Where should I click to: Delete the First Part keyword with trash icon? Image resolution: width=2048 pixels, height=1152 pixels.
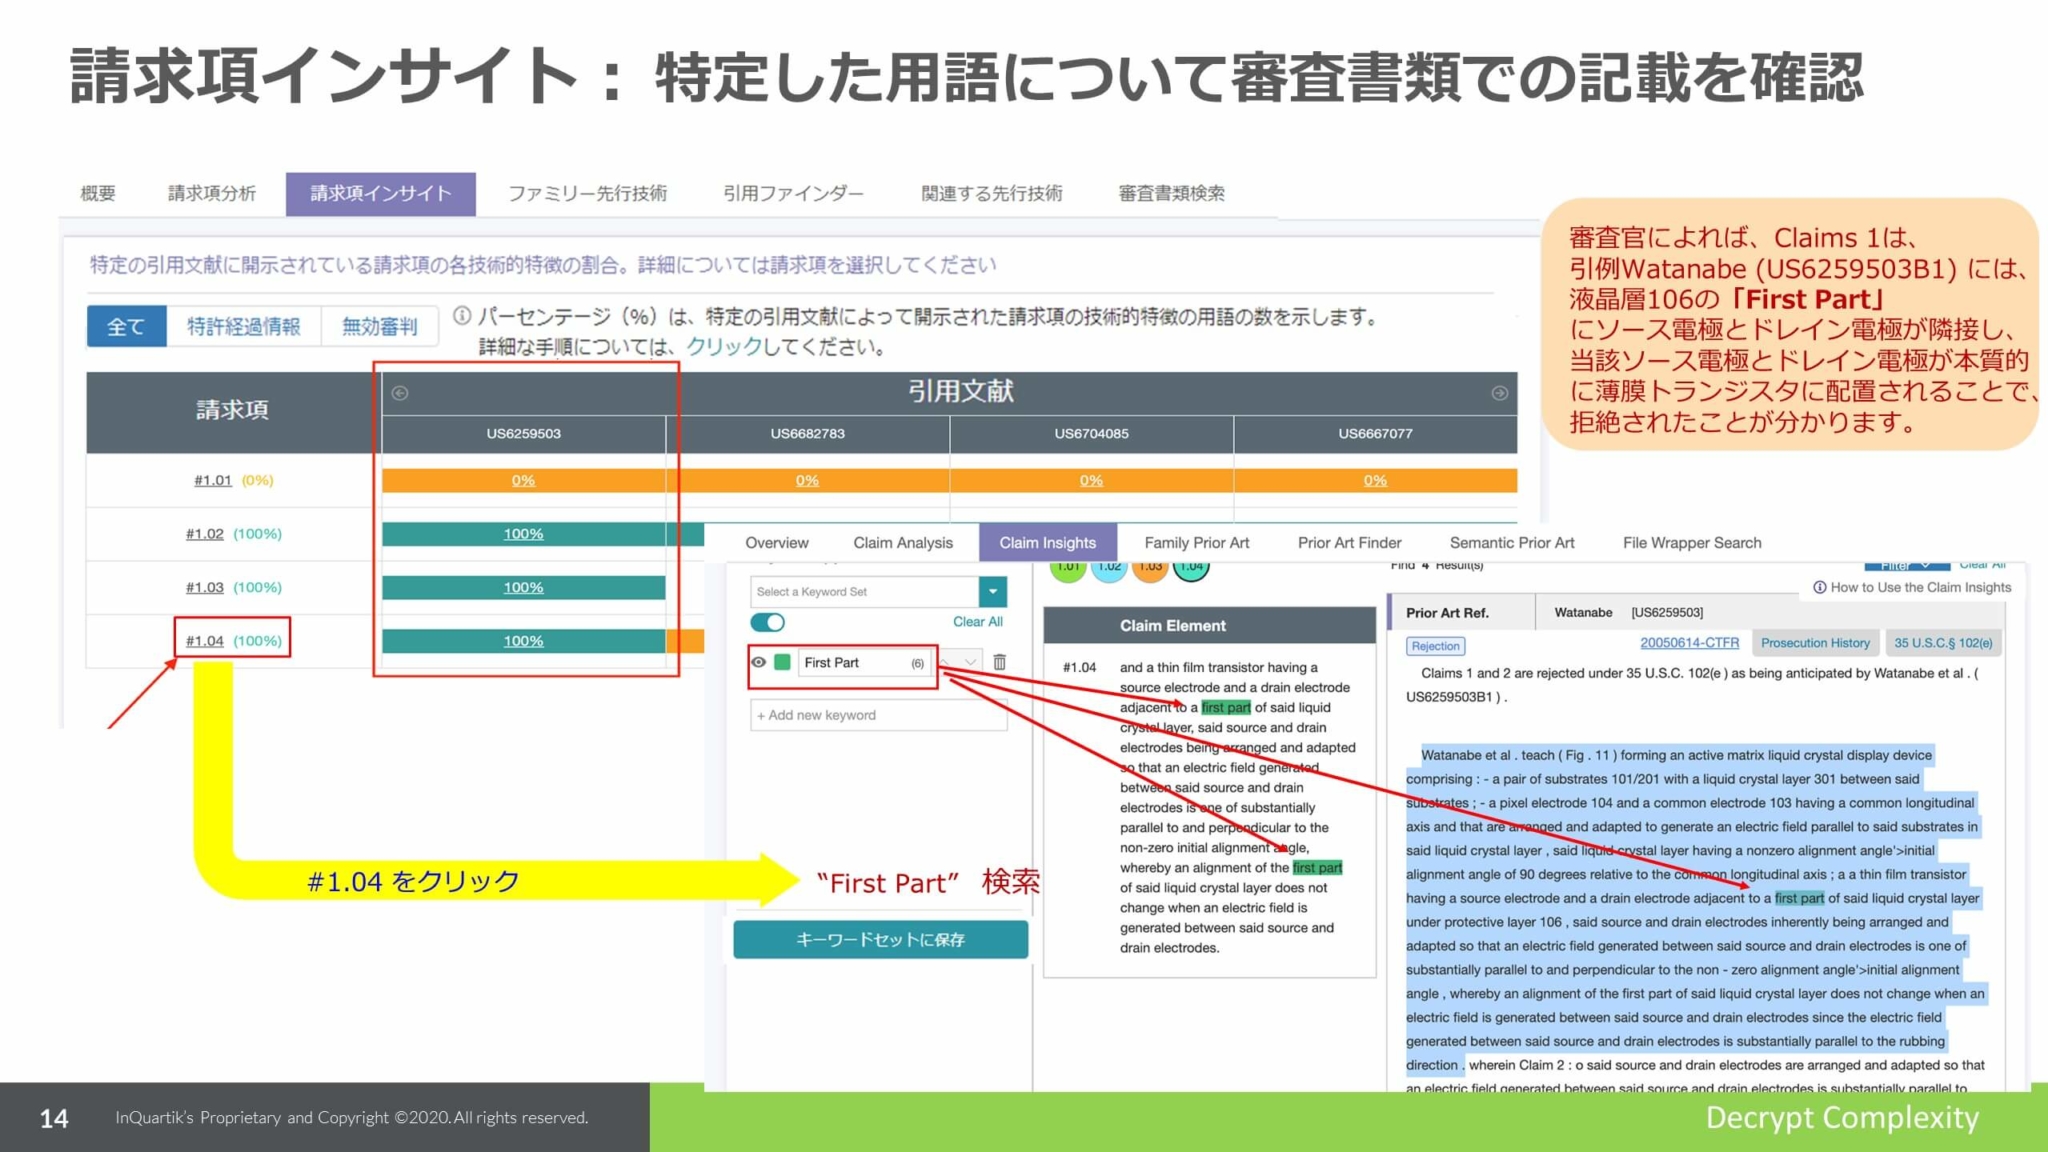[999, 662]
